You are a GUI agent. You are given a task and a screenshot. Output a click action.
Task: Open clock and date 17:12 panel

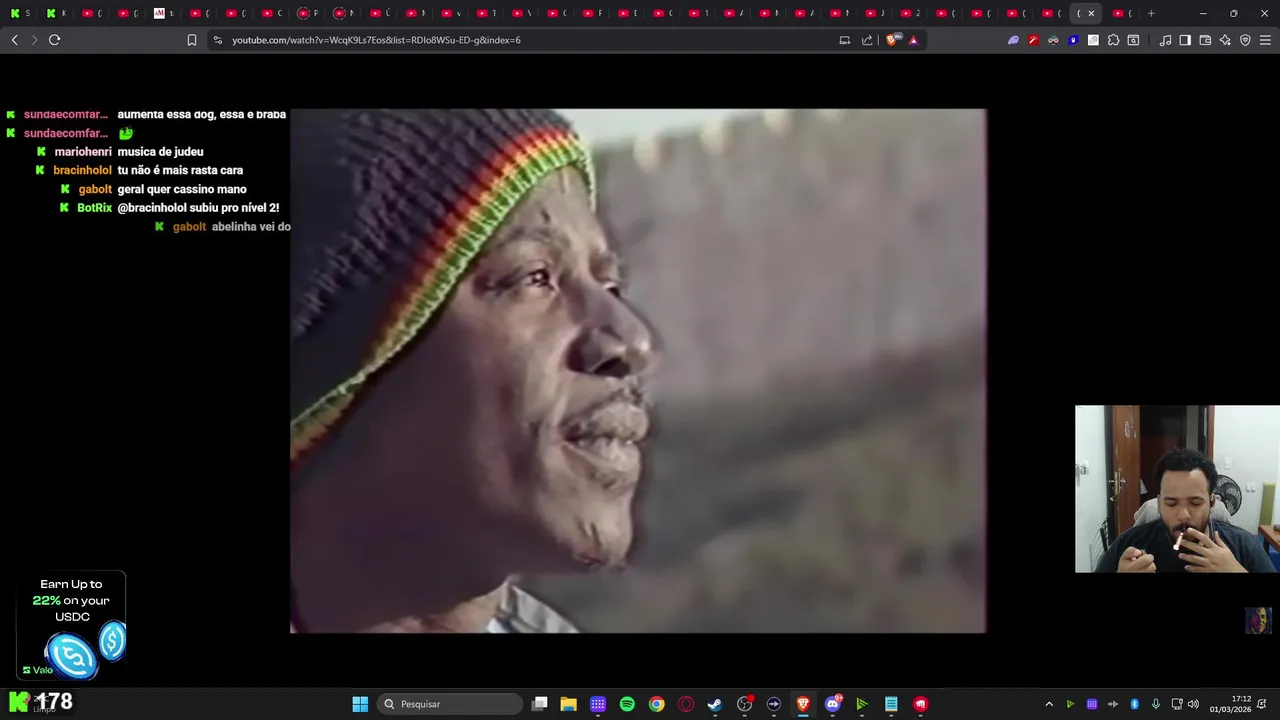[1231, 704]
